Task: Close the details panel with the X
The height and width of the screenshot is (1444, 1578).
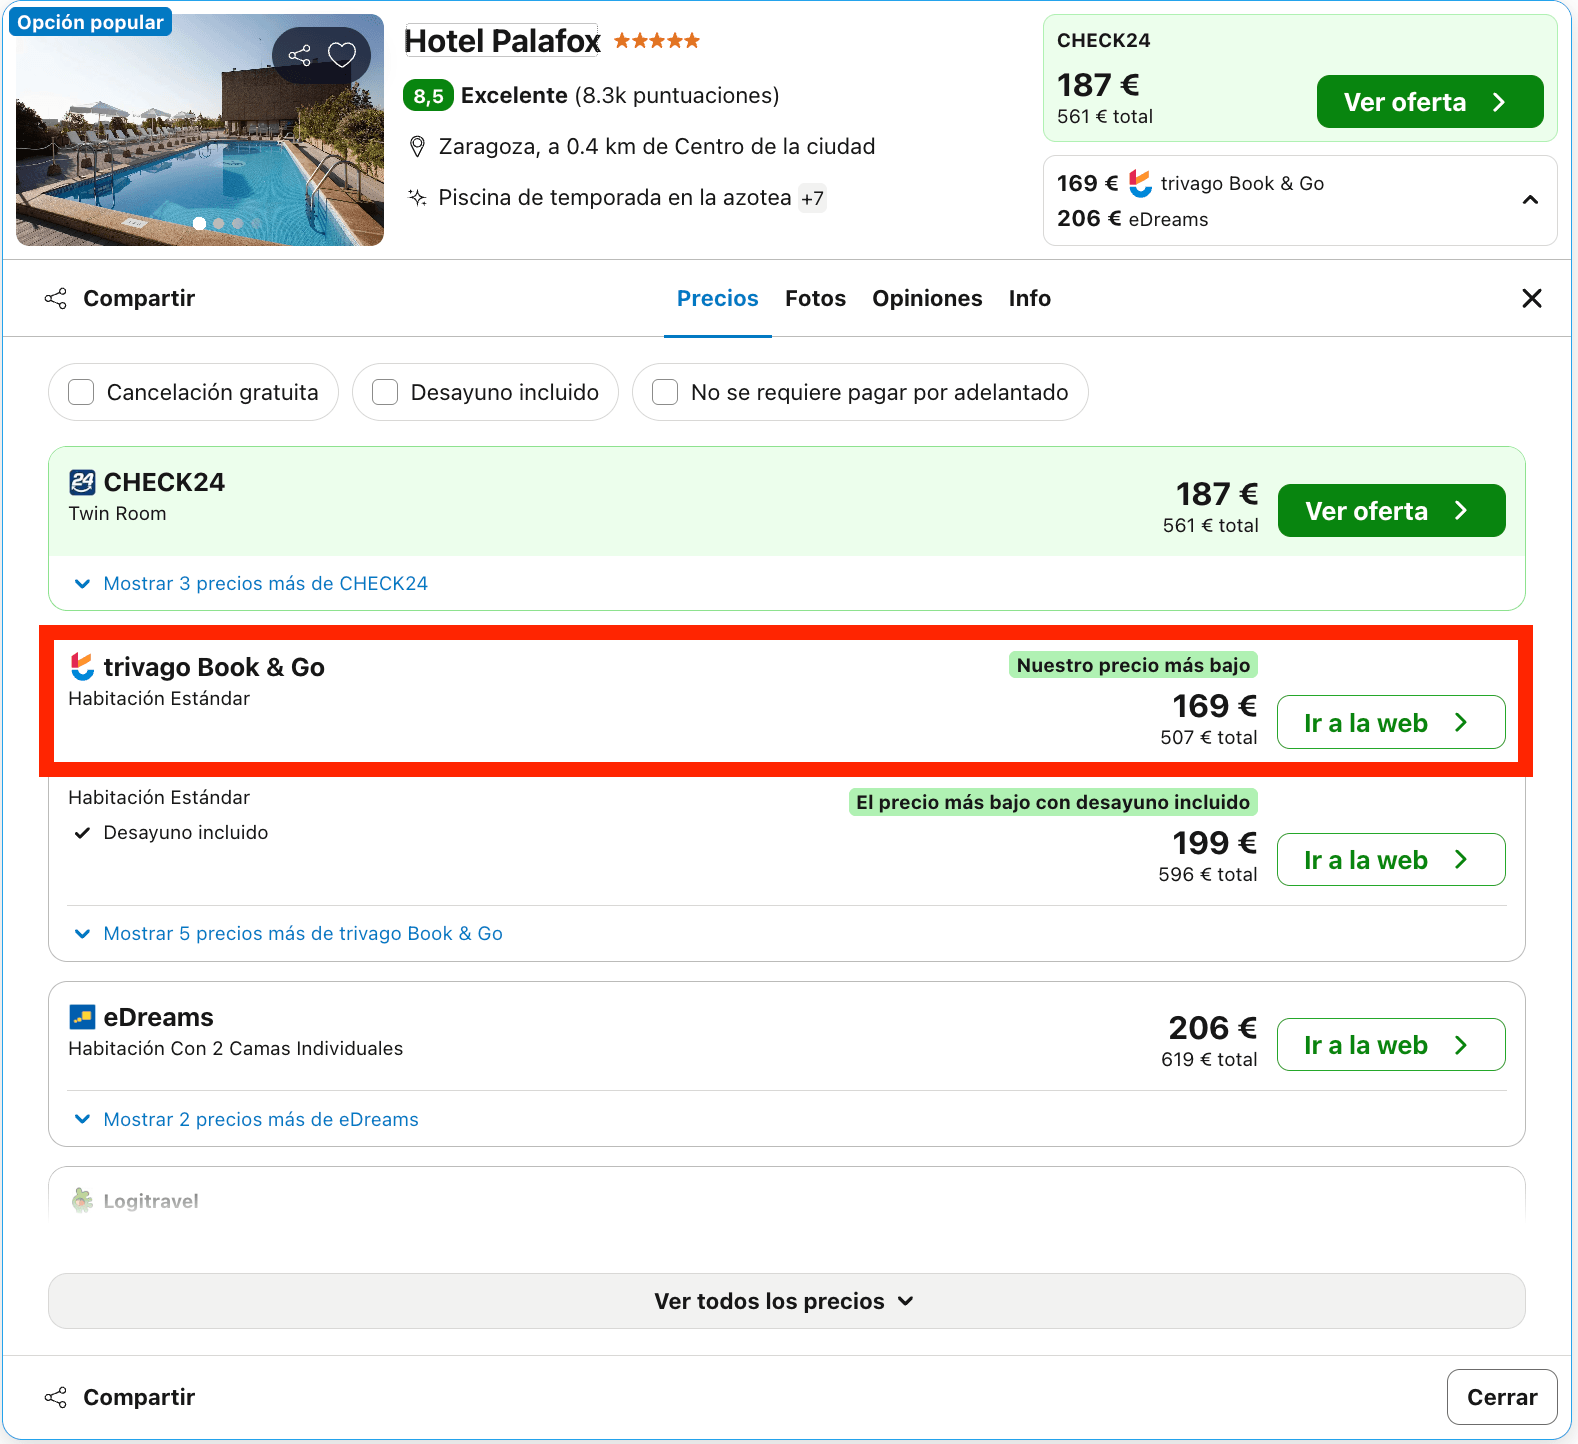Action: click(1531, 298)
